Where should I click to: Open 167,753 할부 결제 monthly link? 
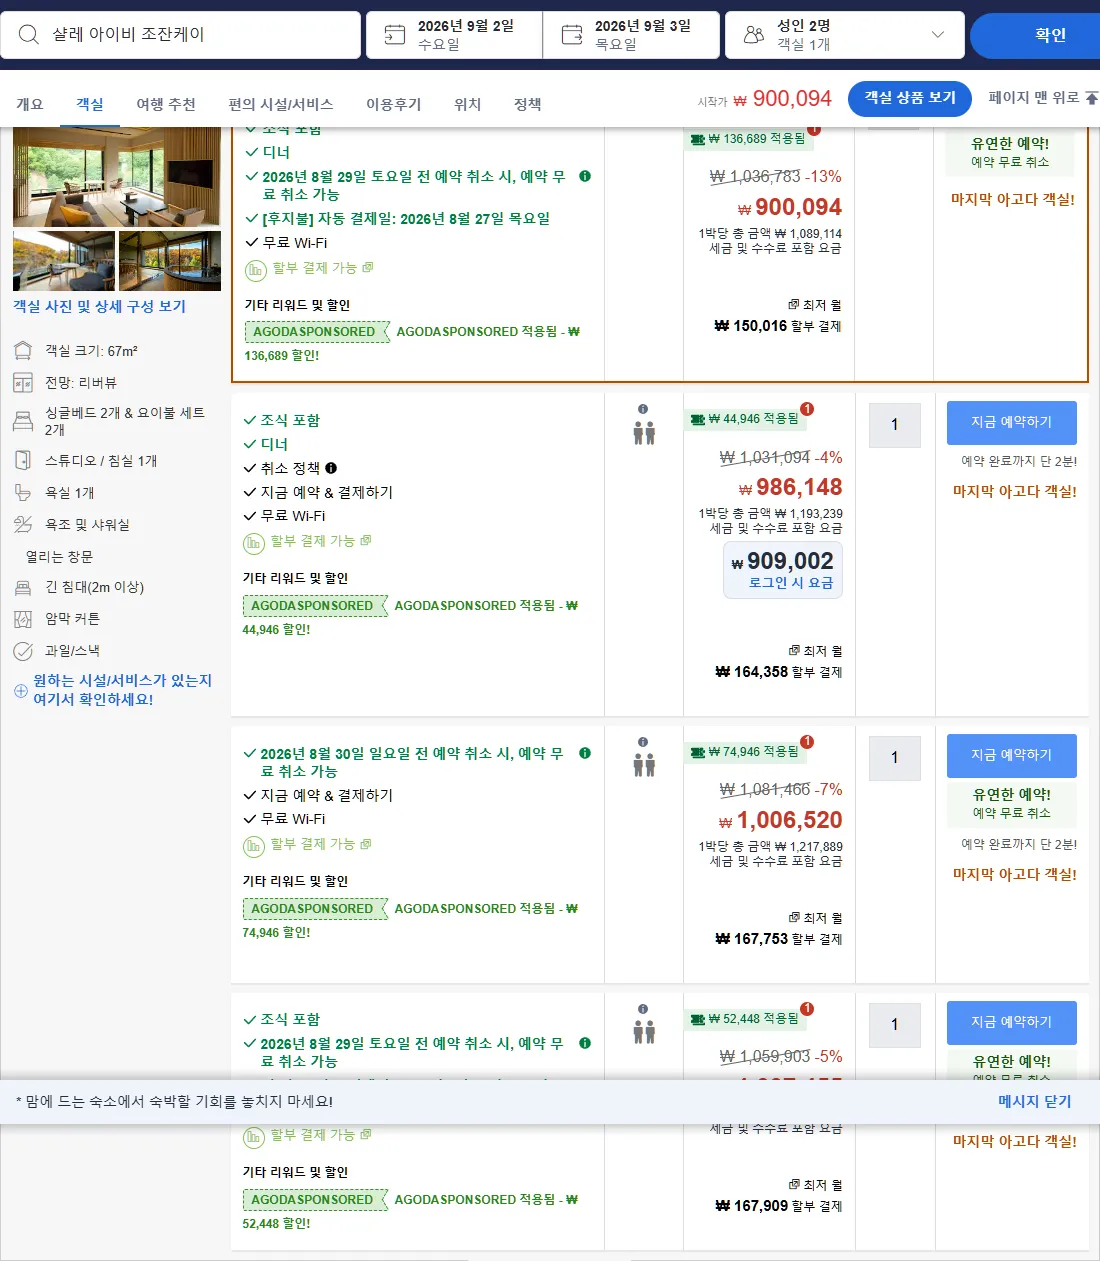[779, 939]
